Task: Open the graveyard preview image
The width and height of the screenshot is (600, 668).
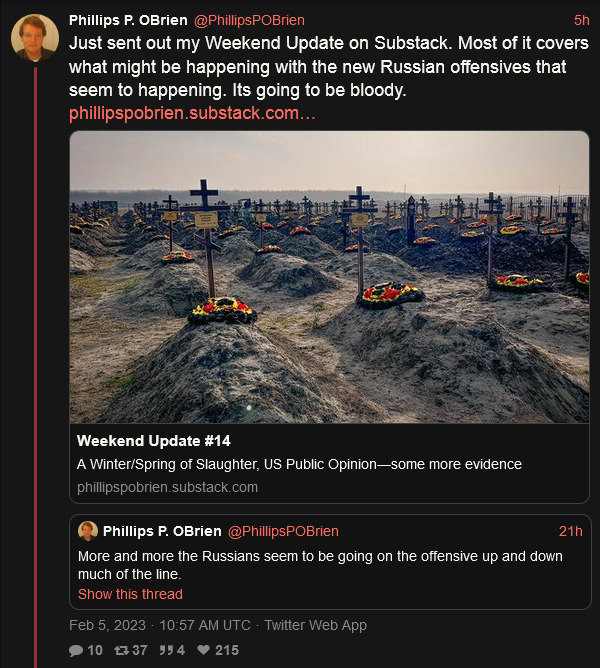Action: pyautogui.click(x=329, y=277)
